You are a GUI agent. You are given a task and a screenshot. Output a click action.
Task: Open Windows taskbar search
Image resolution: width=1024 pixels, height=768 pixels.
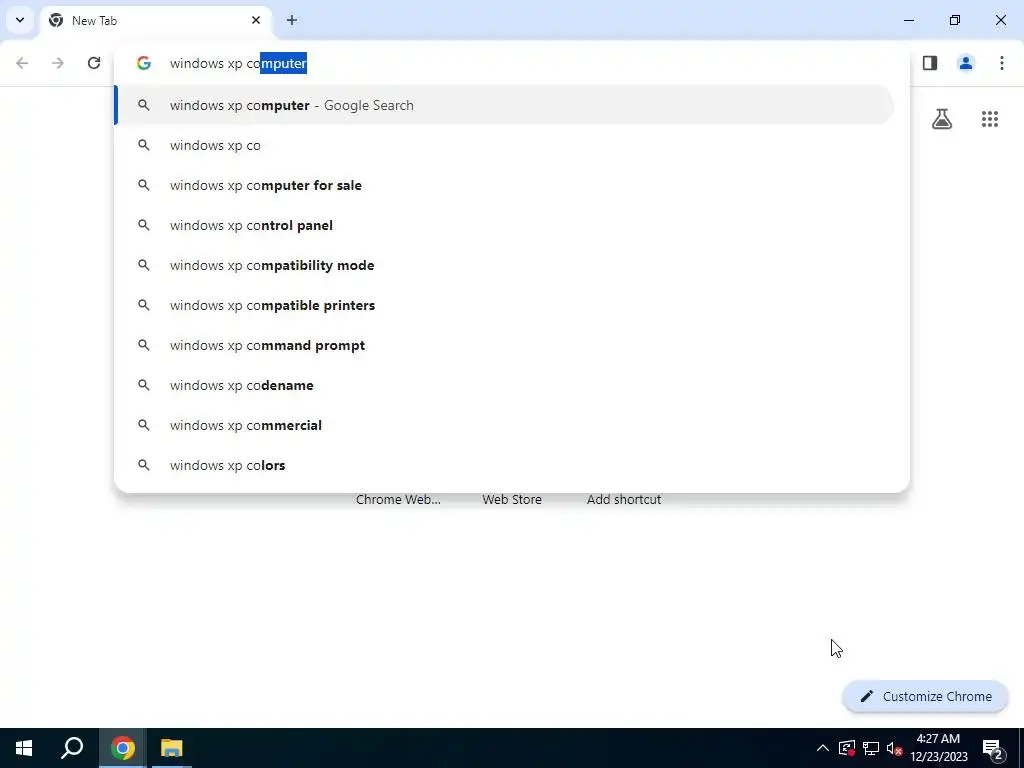(x=72, y=748)
